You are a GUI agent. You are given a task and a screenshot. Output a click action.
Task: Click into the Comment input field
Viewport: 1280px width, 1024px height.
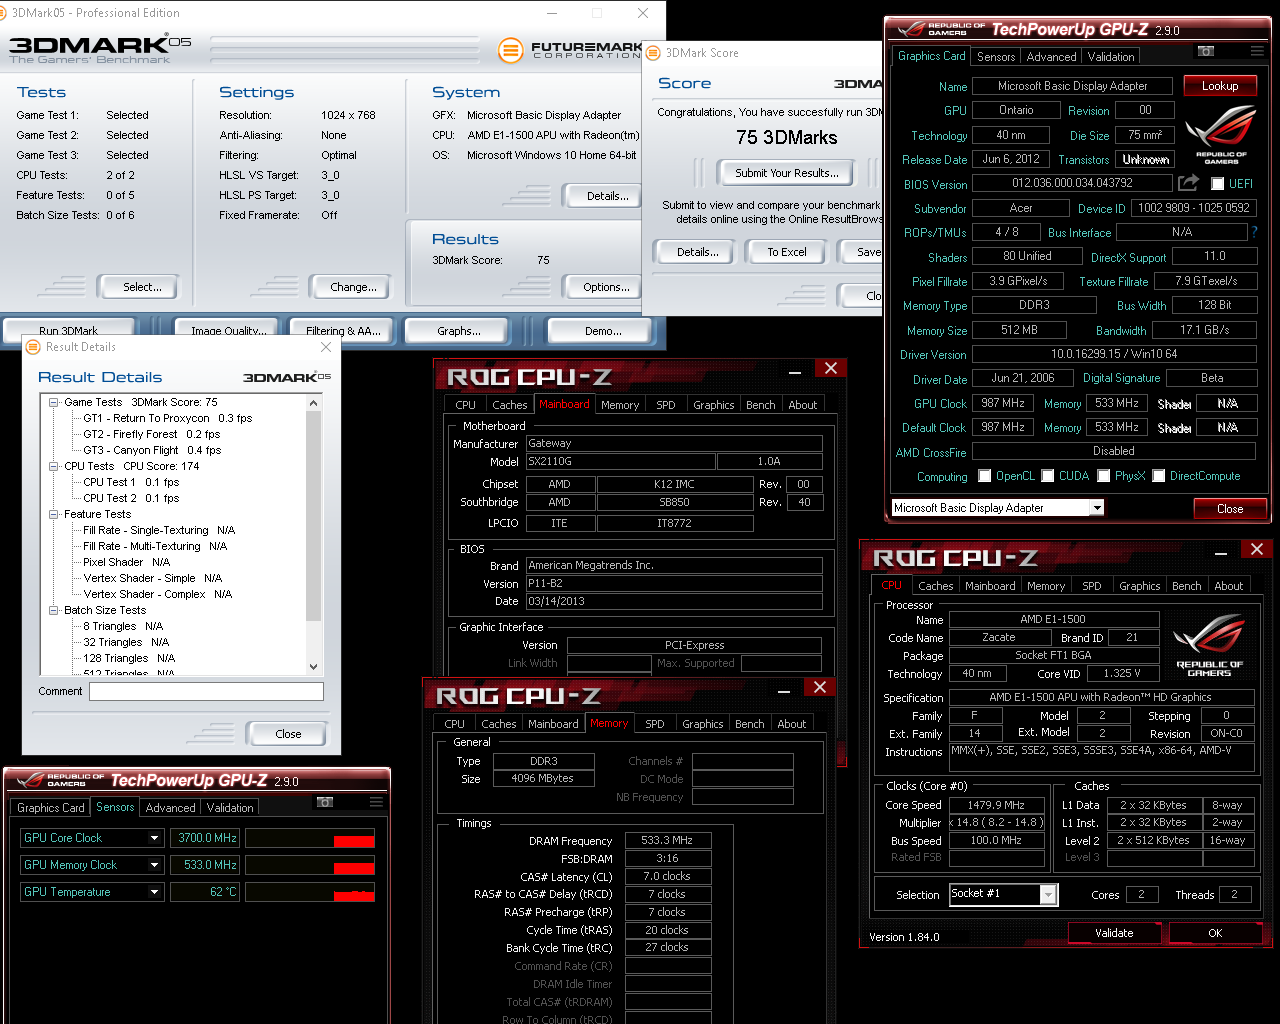click(206, 691)
